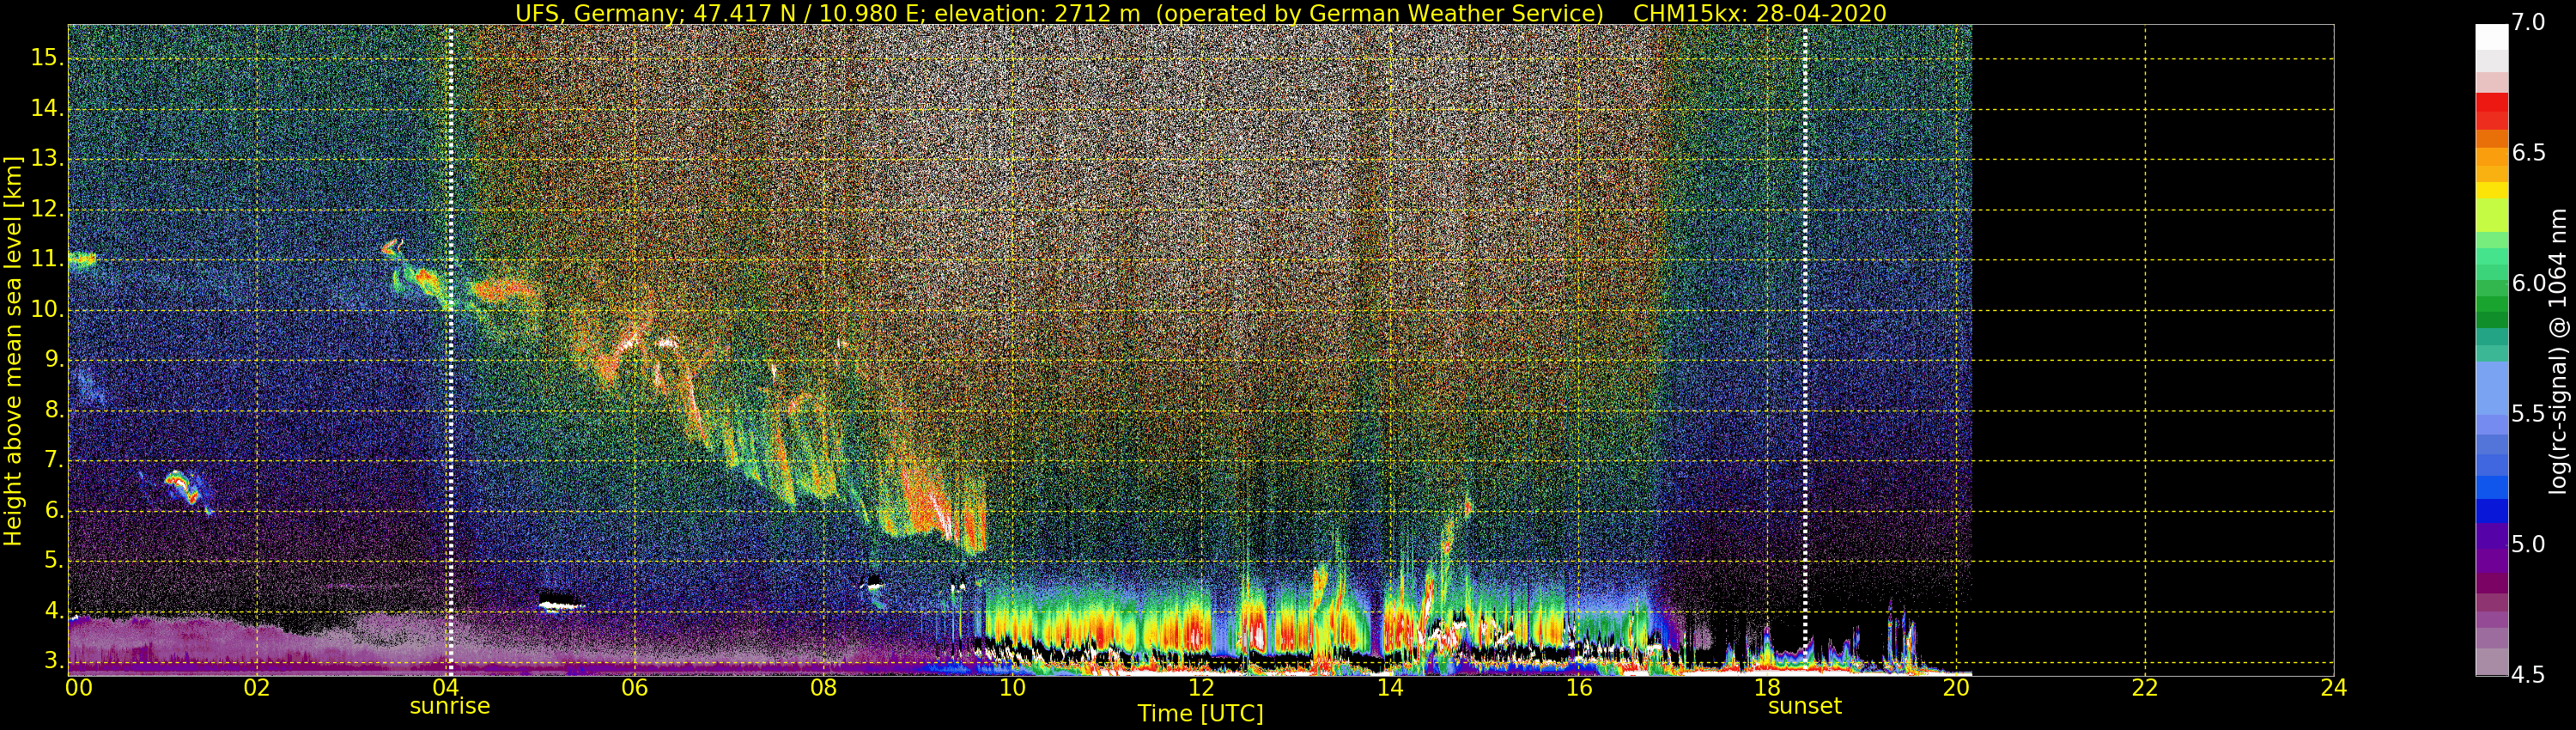Image resolution: width=2576 pixels, height=730 pixels.
Task: Click the empty black no-data area after 20 UTC
Action: coord(2150,350)
